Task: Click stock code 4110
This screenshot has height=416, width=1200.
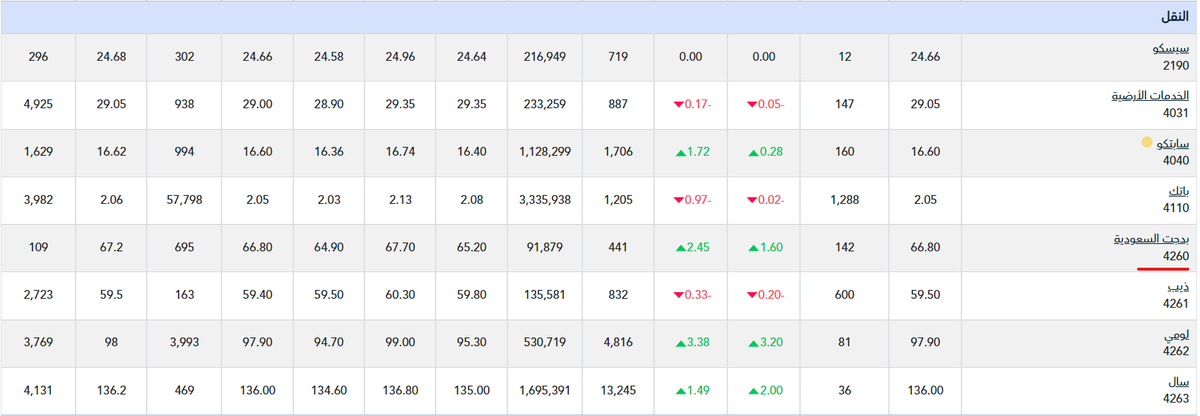Action: [1176, 208]
